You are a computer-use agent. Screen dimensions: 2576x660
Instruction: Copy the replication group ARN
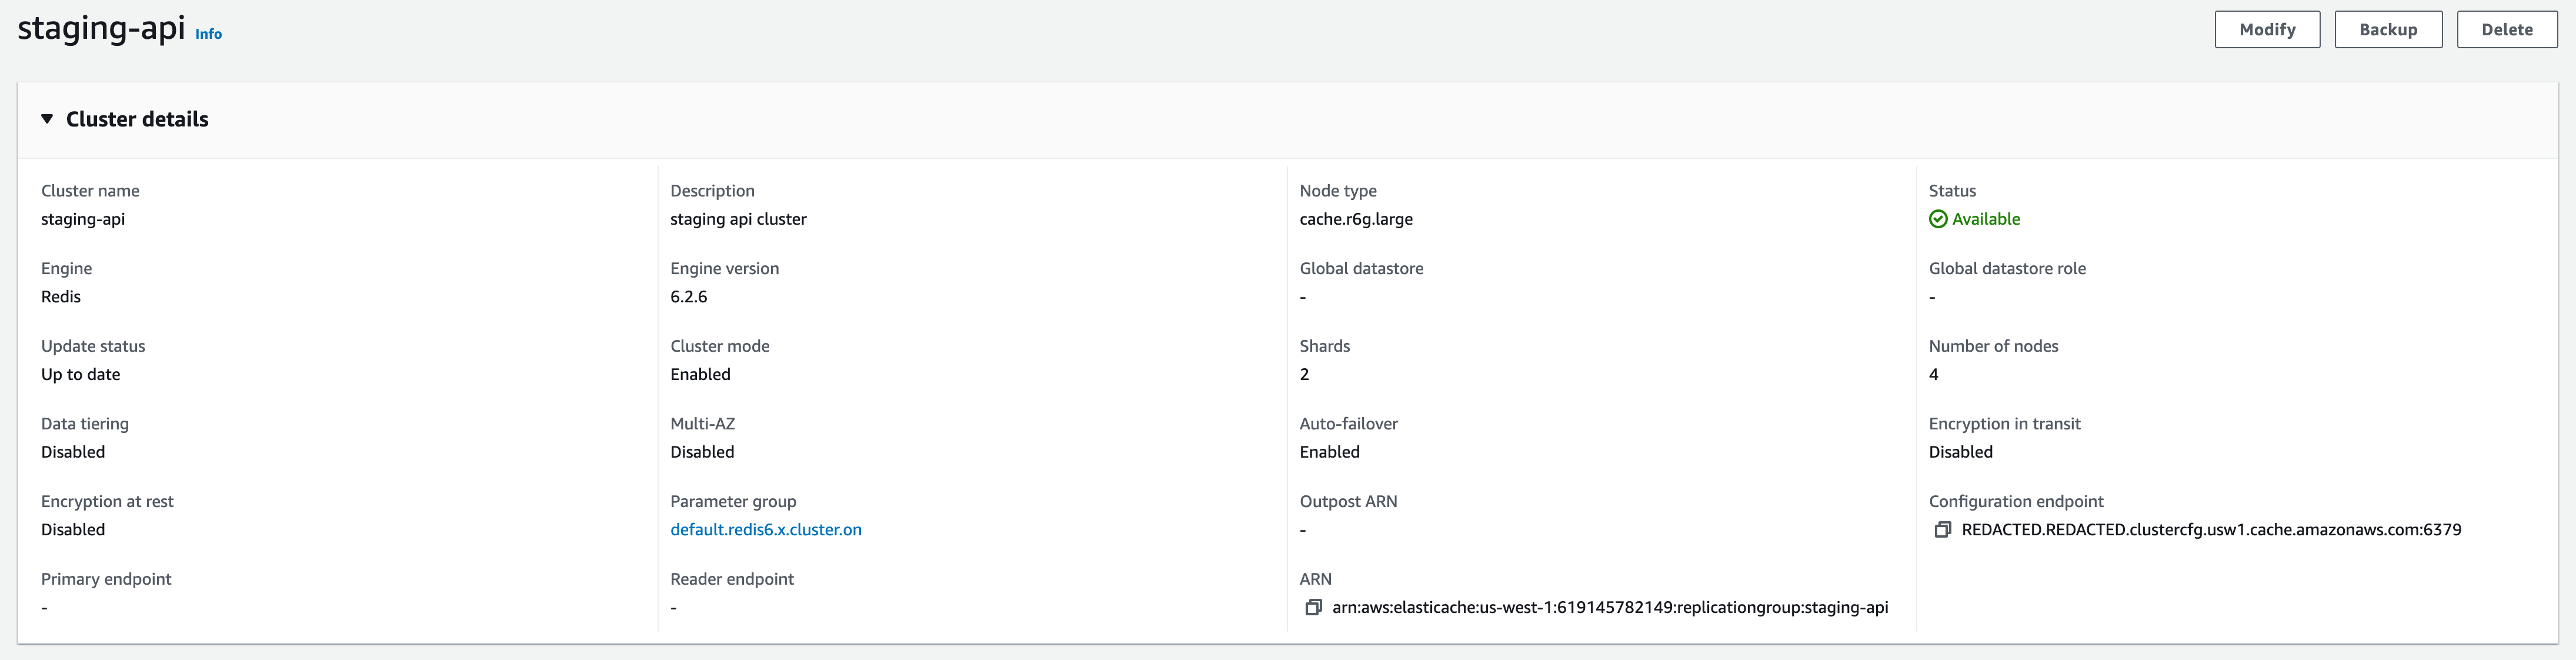coord(1313,607)
